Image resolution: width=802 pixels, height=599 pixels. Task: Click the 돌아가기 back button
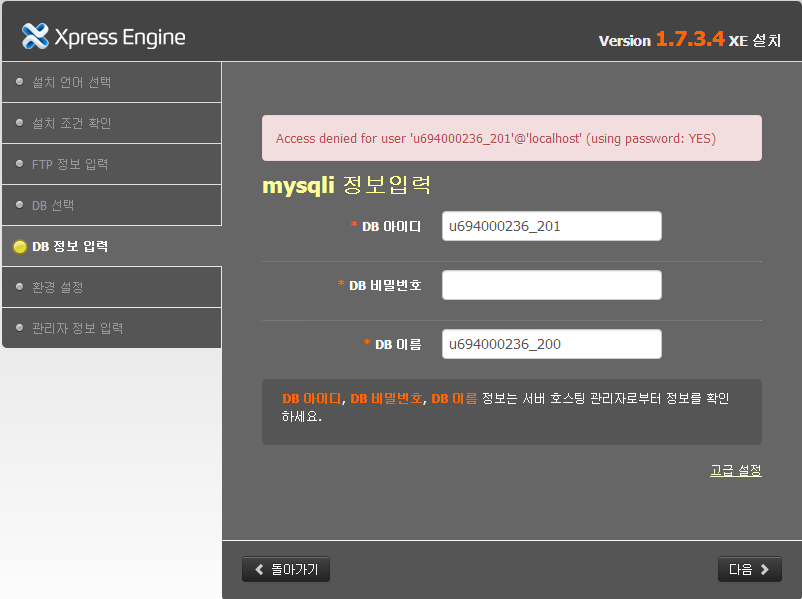pos(285,568)
